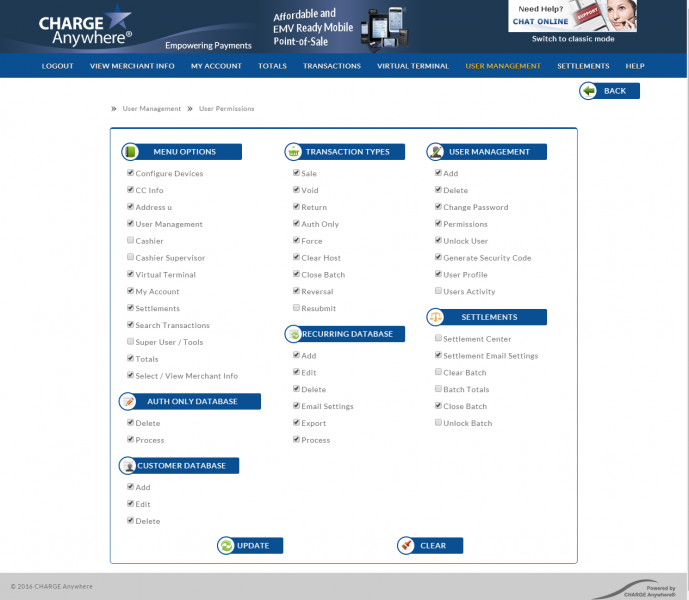This screenshot has height=600, width=689.
Task: Go to My Account menu
Action: click(x=216, y=66)
